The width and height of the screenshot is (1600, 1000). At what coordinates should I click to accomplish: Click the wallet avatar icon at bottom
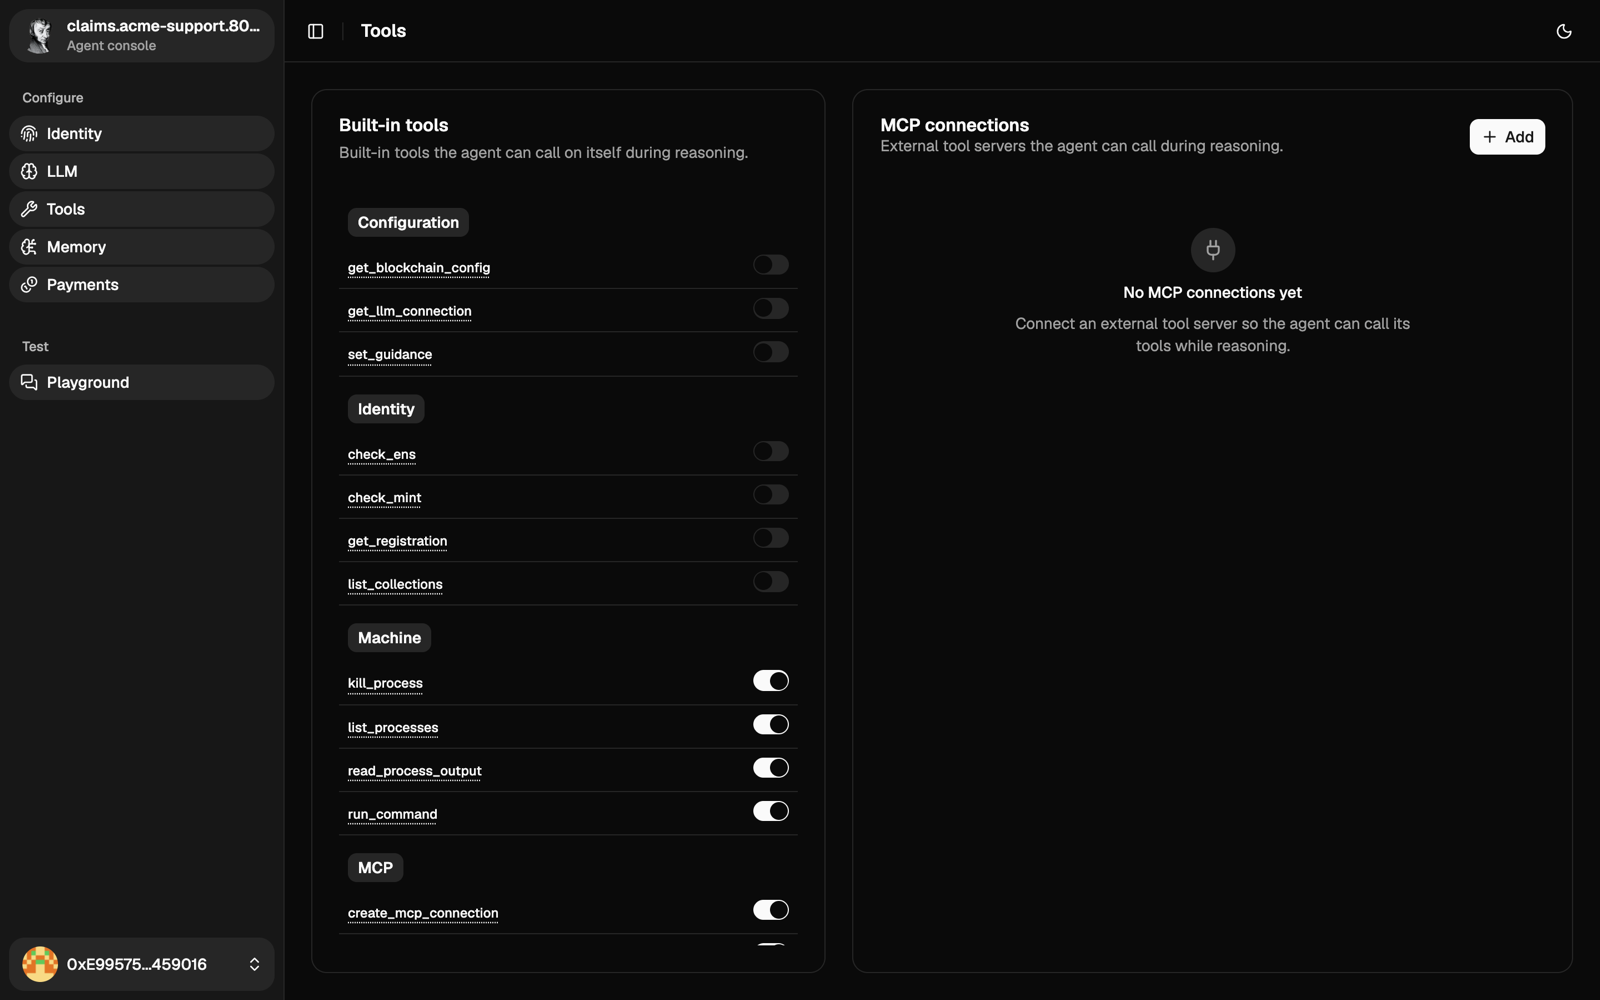point(40,964)
